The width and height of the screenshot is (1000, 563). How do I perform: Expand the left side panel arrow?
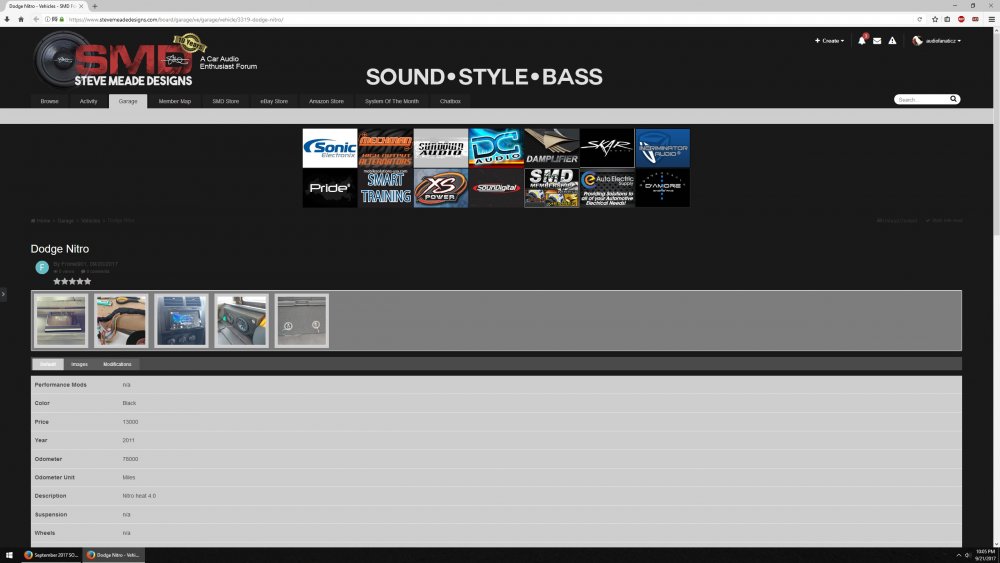pyautogui.click(x=3, y=294)
